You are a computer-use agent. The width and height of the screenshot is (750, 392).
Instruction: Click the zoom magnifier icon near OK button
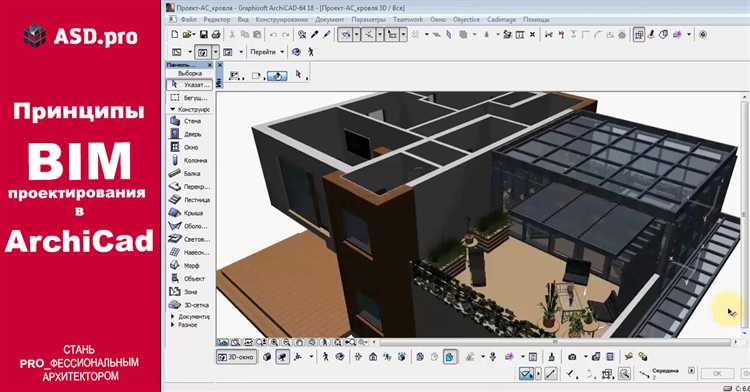624,374
